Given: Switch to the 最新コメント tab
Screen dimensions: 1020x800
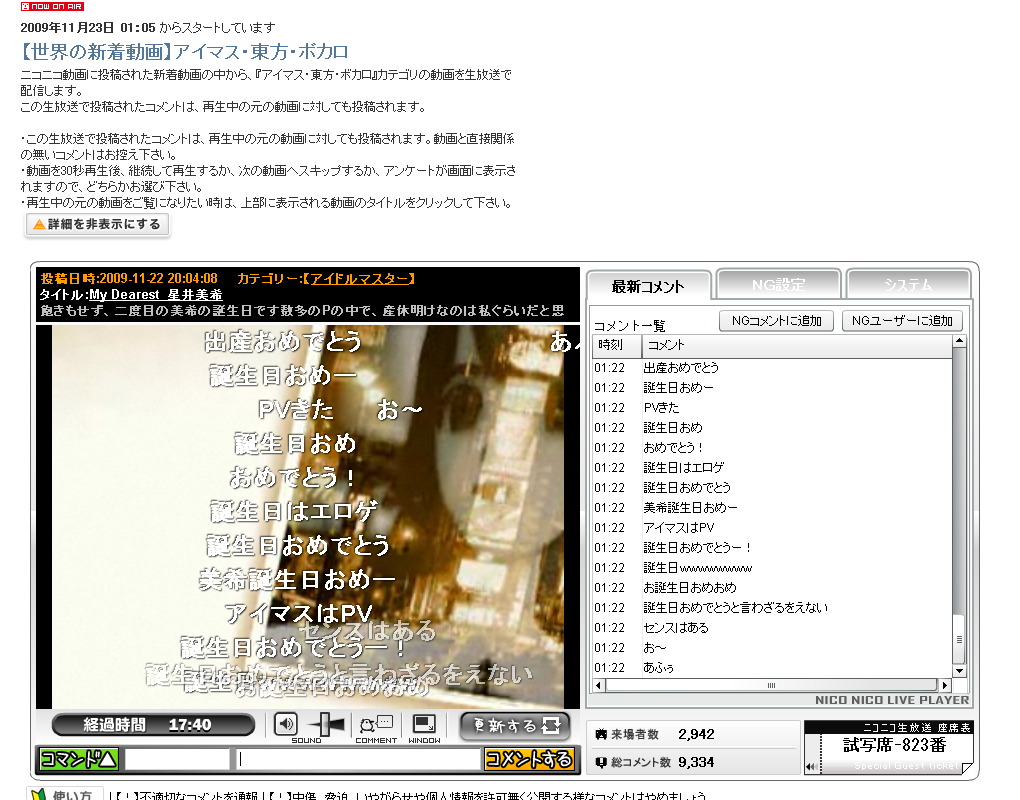Looking at the screenshot, I should pos(648,286).
